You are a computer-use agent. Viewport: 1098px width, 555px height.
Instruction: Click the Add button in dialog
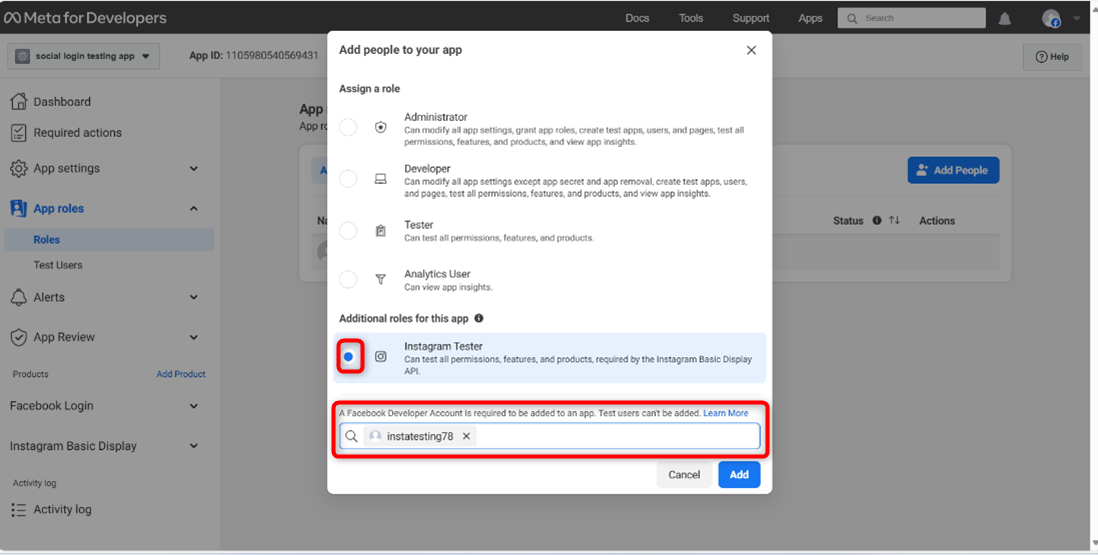click(x=739, y=475)
